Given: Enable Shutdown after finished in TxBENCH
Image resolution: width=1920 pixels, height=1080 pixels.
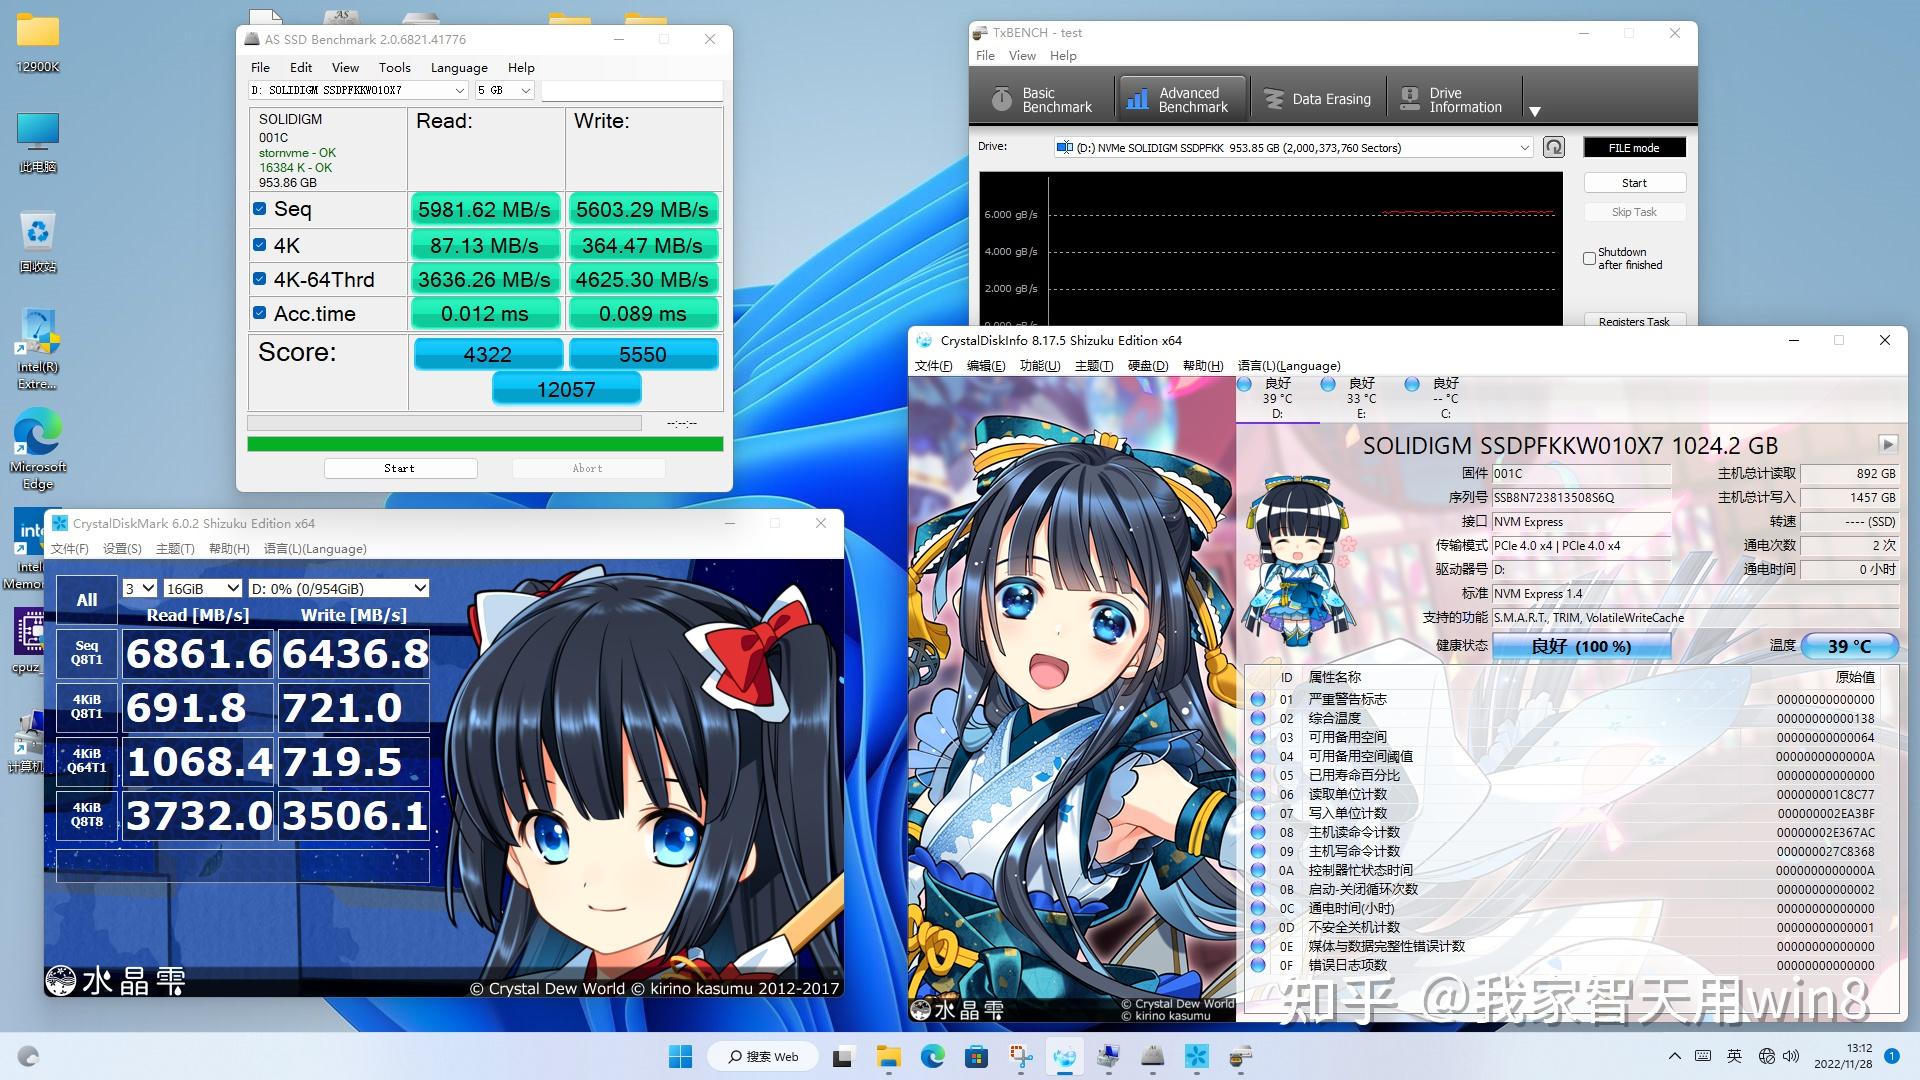Looking at the screenshot, I should tap(1589, 258).
